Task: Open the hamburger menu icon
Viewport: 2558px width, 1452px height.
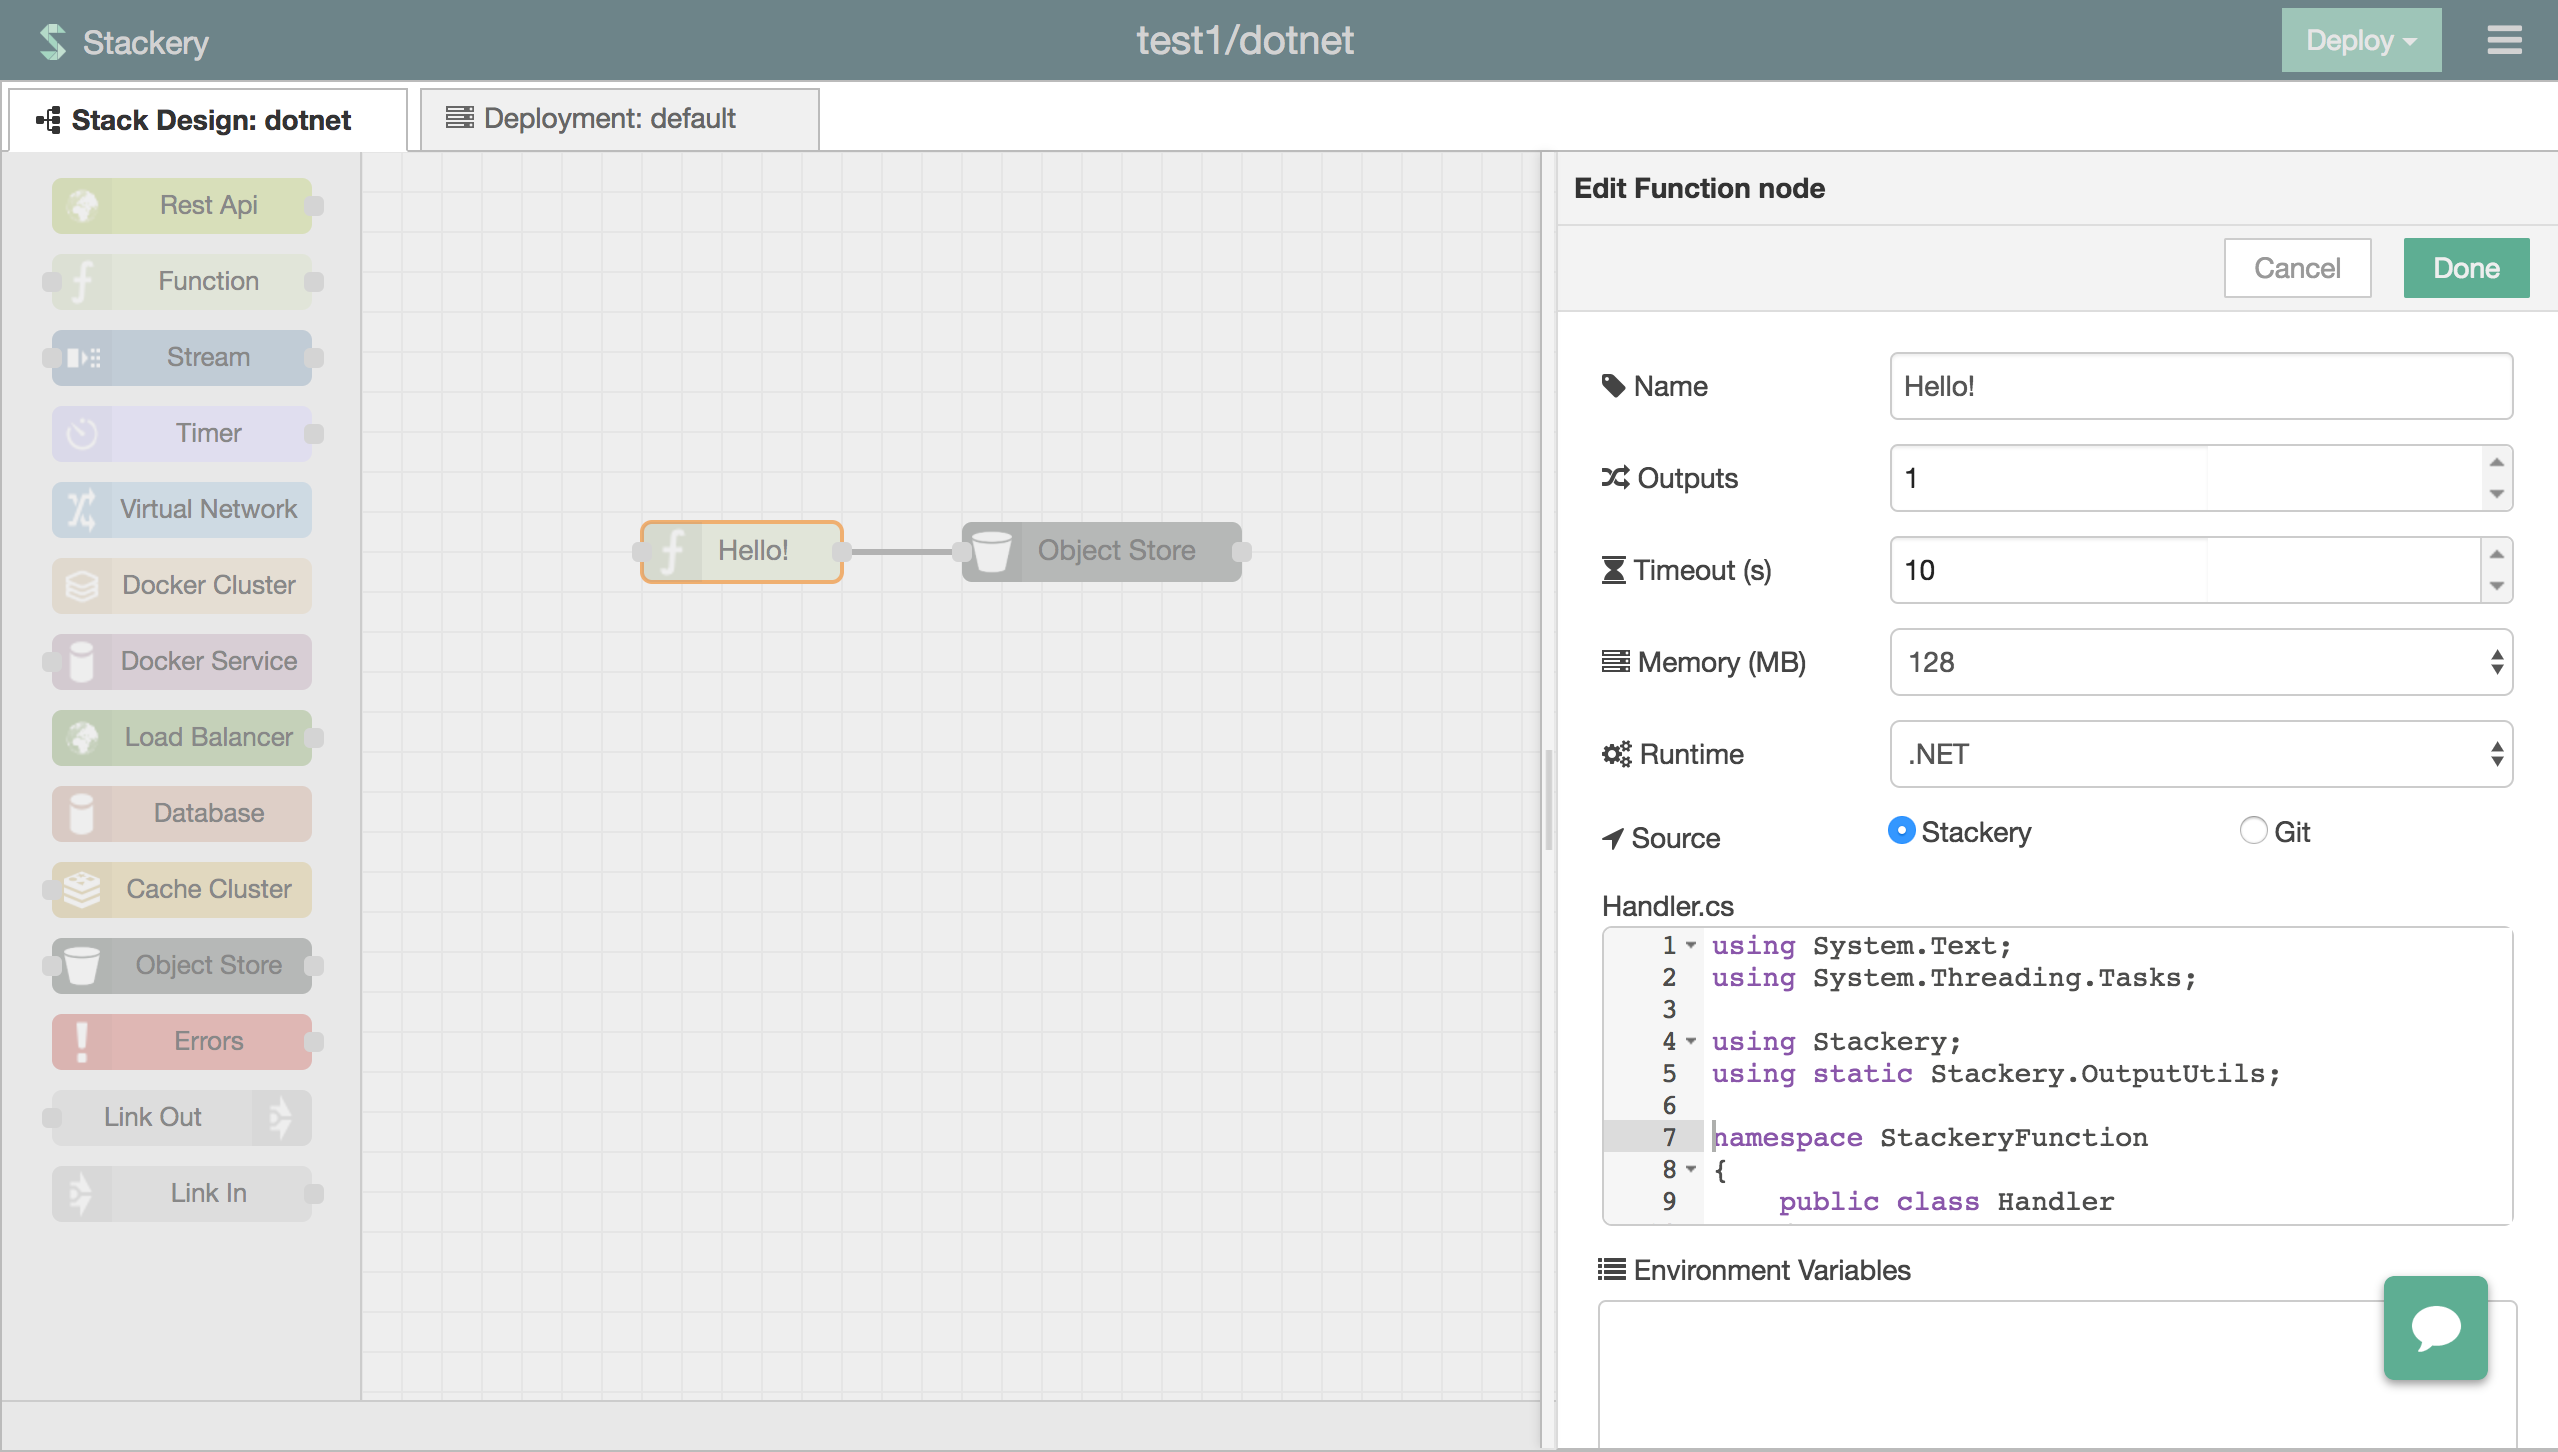Action: point(2504,40)
